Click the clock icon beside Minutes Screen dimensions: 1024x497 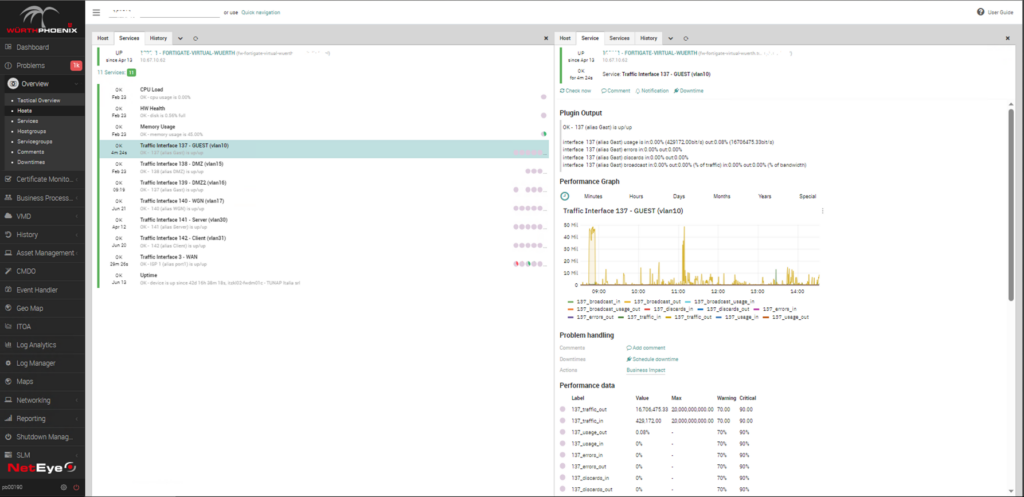565,196
